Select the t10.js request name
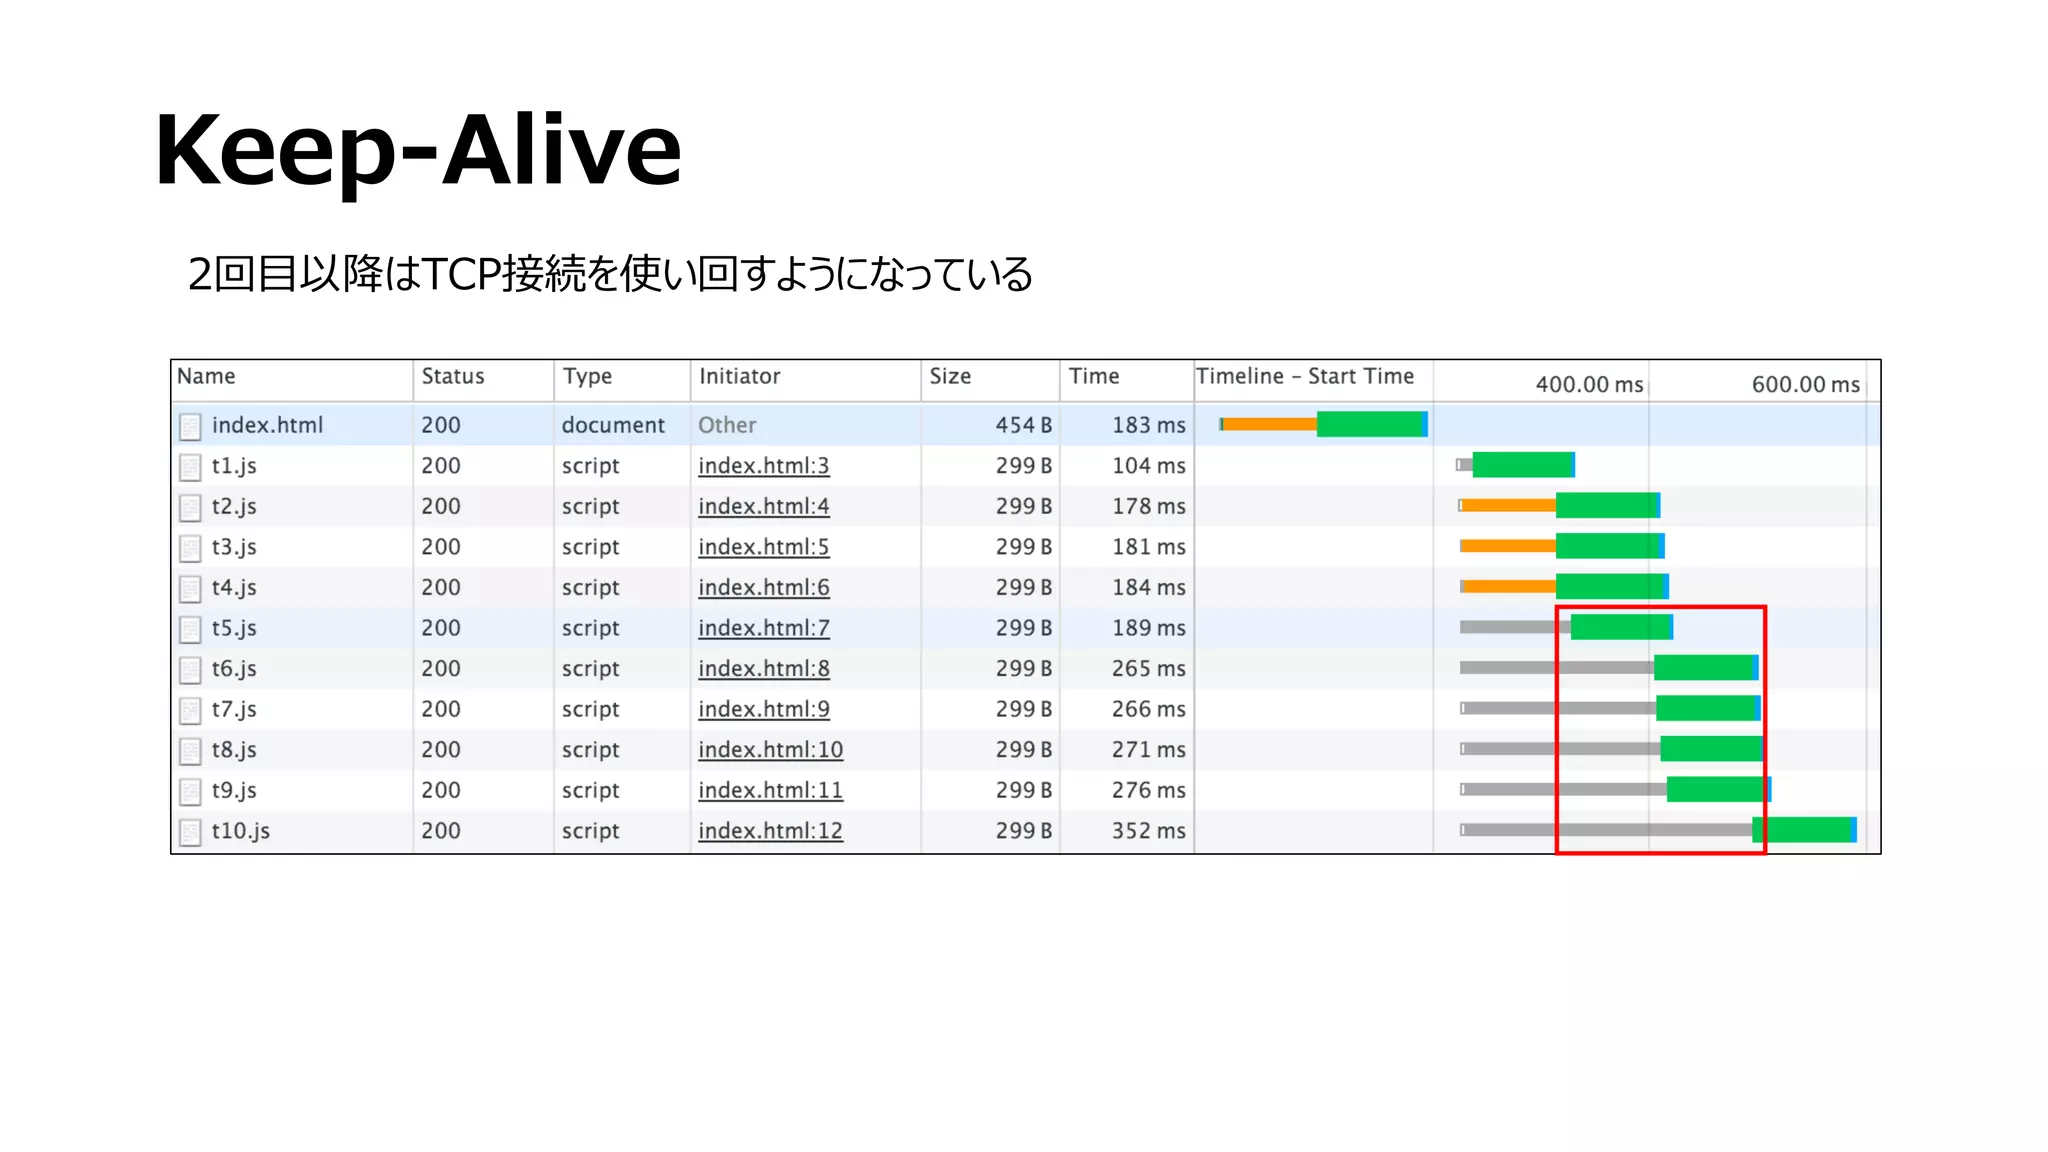Viewport: 2048px width, 1152px height. point(241,831)
